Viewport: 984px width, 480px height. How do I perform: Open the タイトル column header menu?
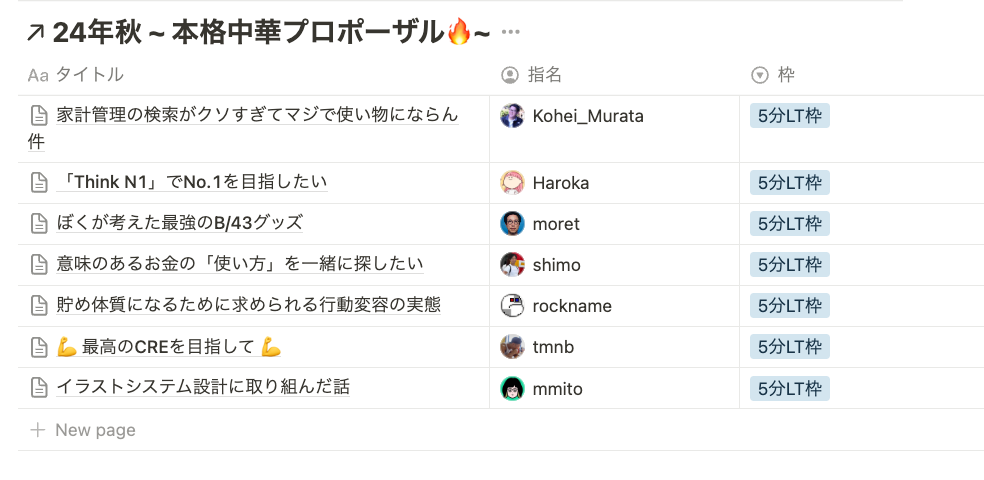click(88, 75)
